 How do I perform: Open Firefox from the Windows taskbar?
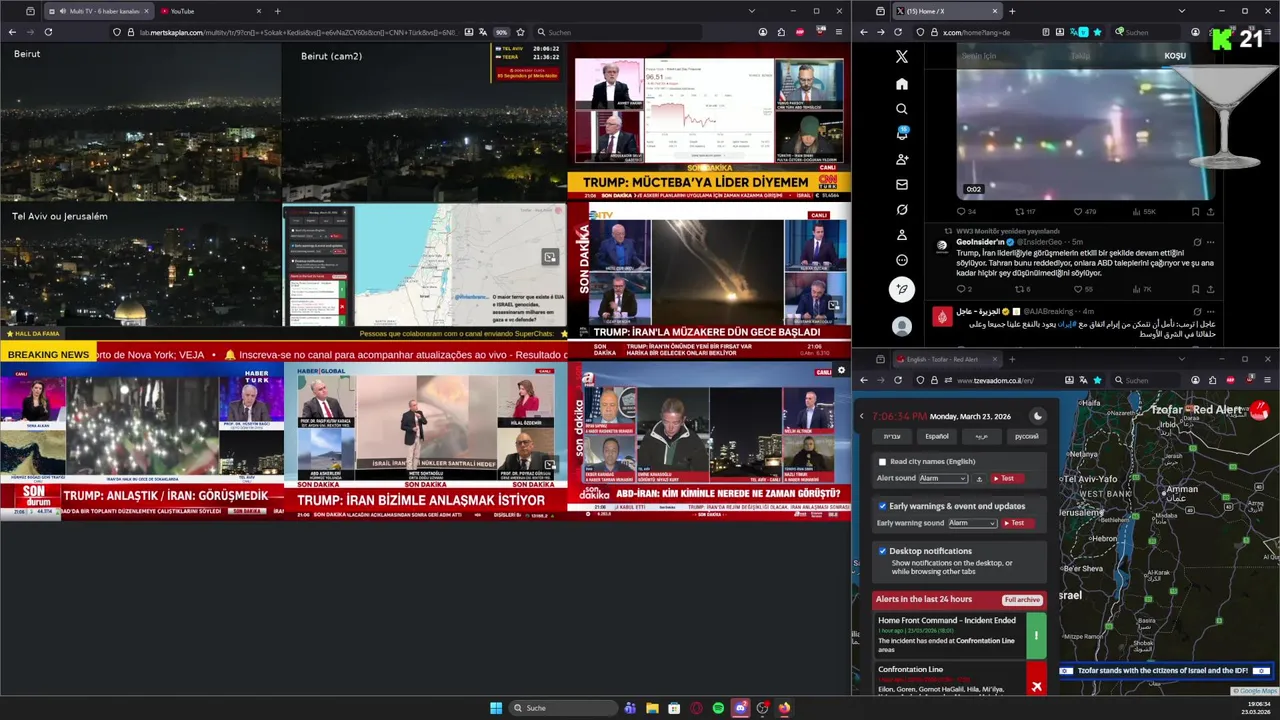pyautogui.click(x=784, y=708)
